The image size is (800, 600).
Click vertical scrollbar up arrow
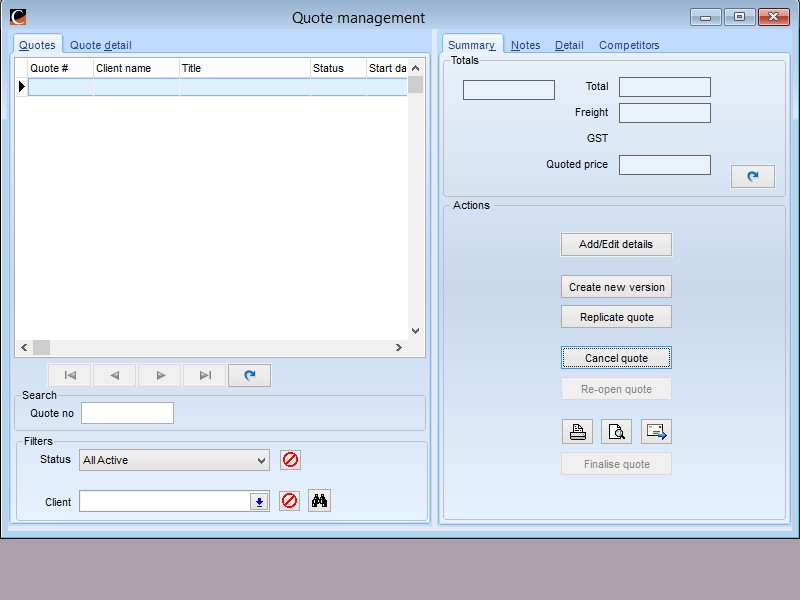tap(416, 68)
